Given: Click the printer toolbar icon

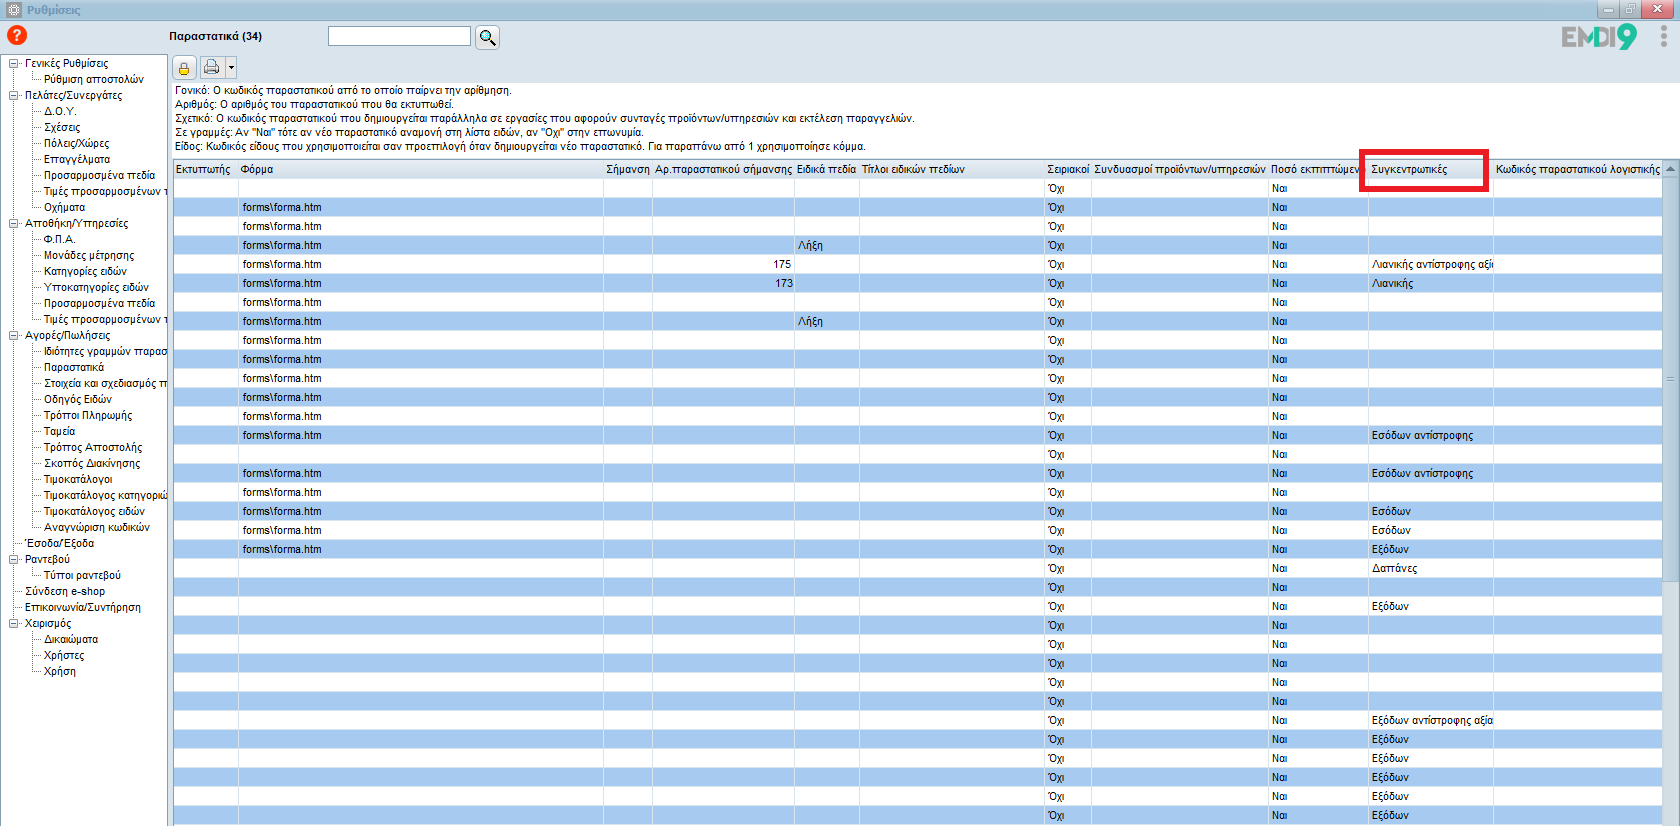Looking at the screenshot, I should pyautogui.click(x=211, y=68).
